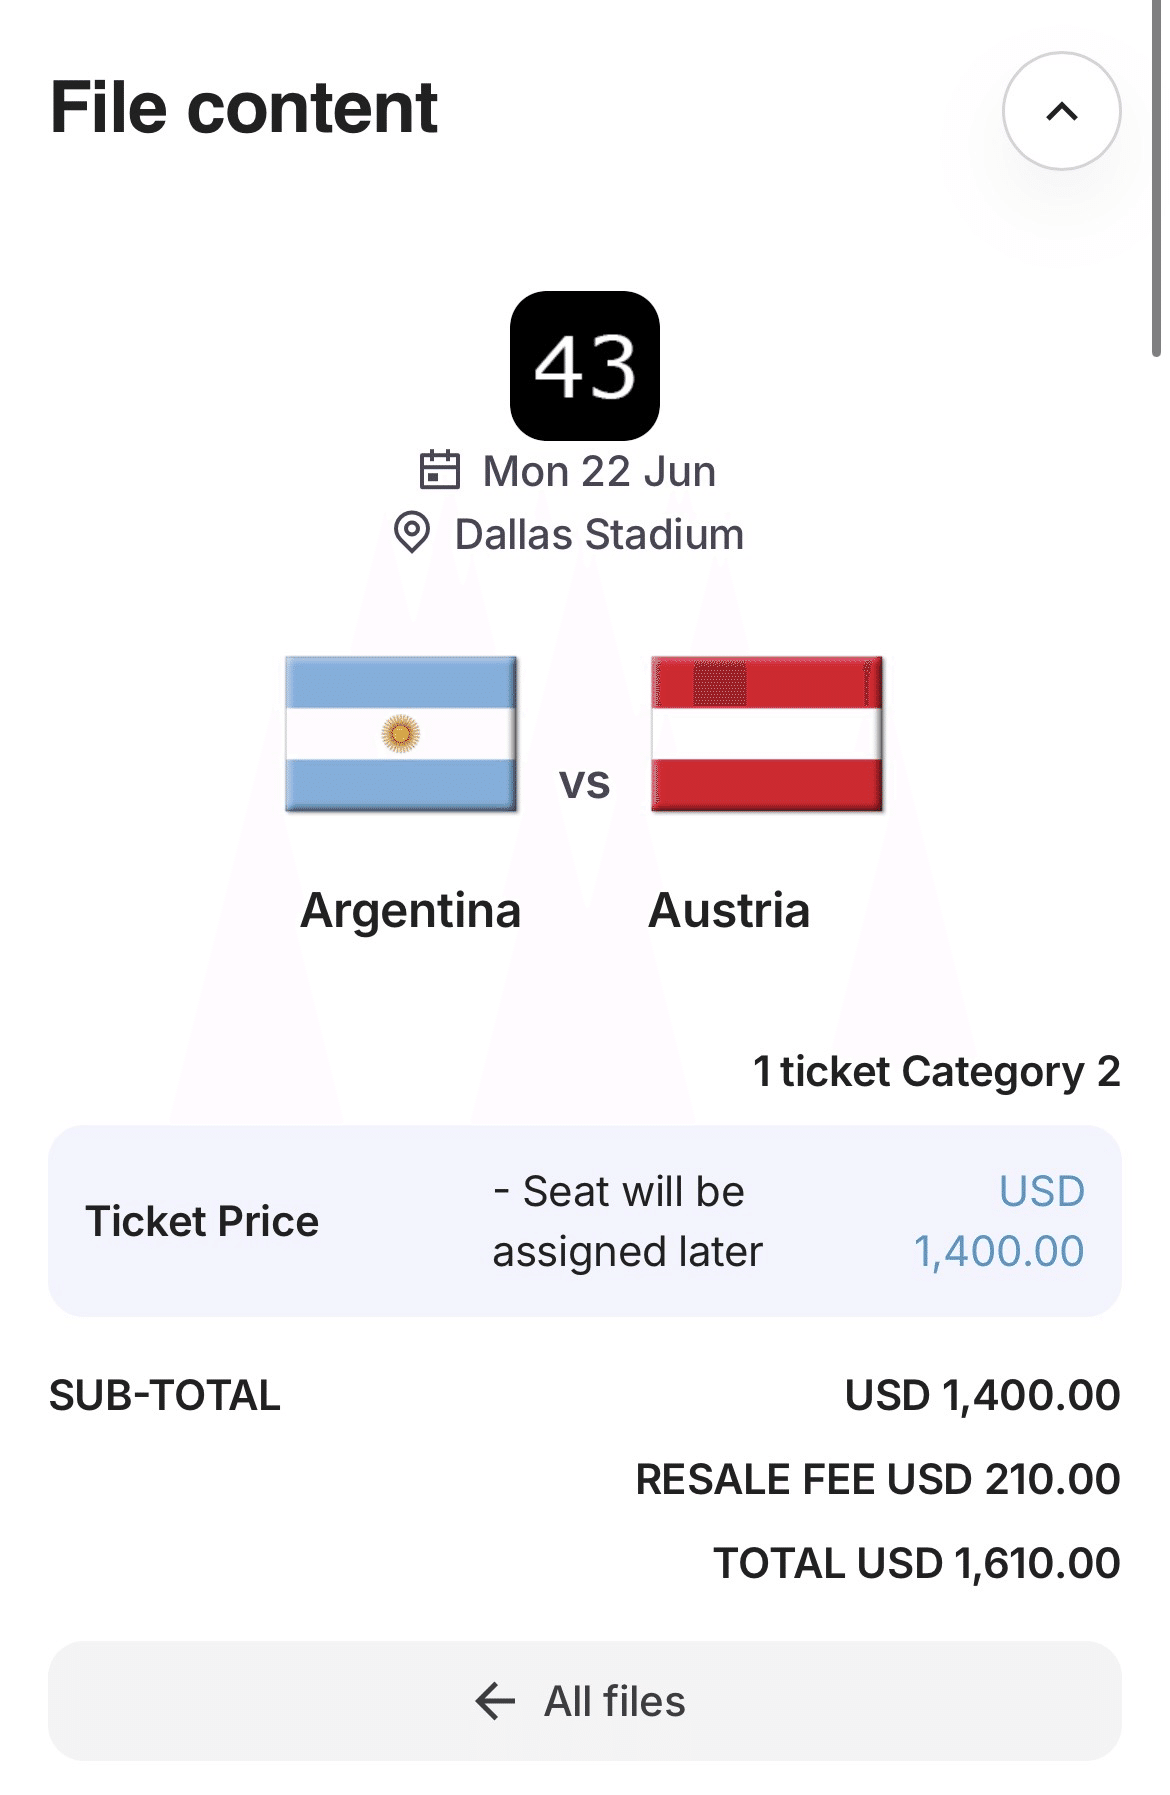Viewport: 1170px width, 1795px height.
Task: Click the calendar icon beside the date
Action: (x=439, y=470)
